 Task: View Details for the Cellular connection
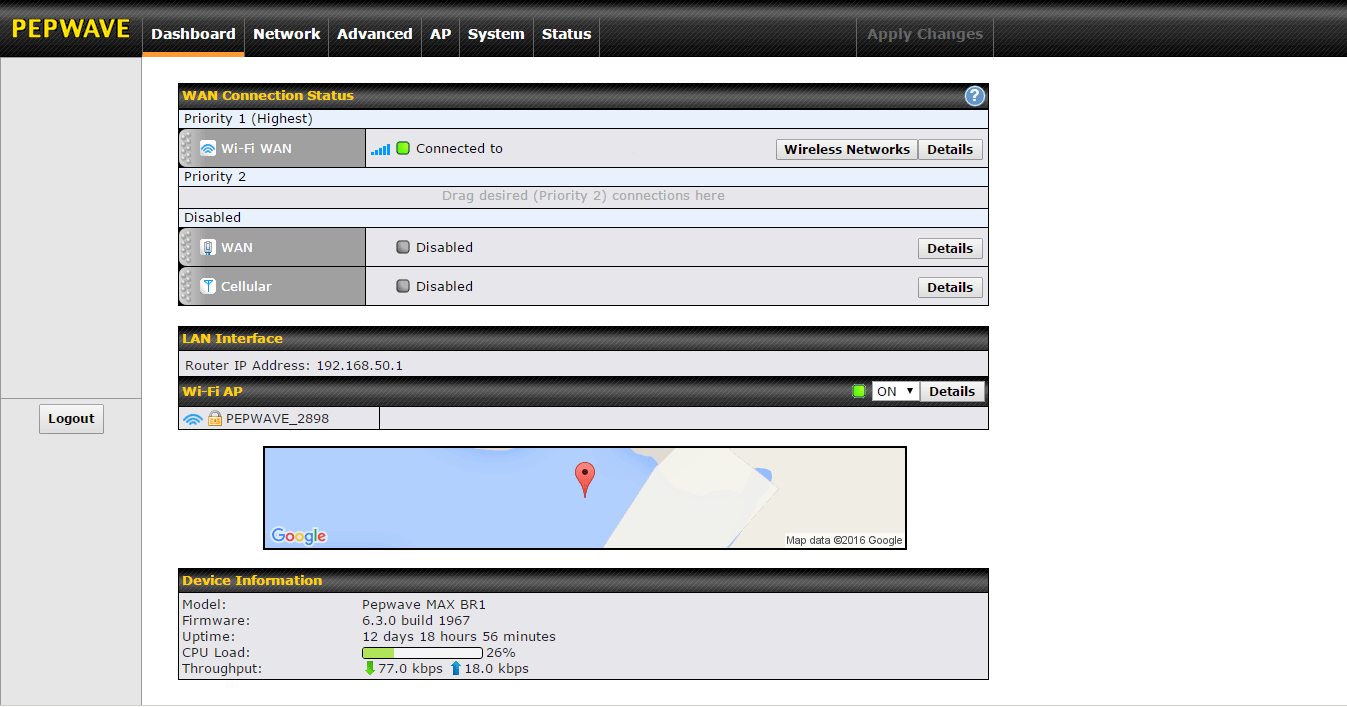tap(950, 287)
